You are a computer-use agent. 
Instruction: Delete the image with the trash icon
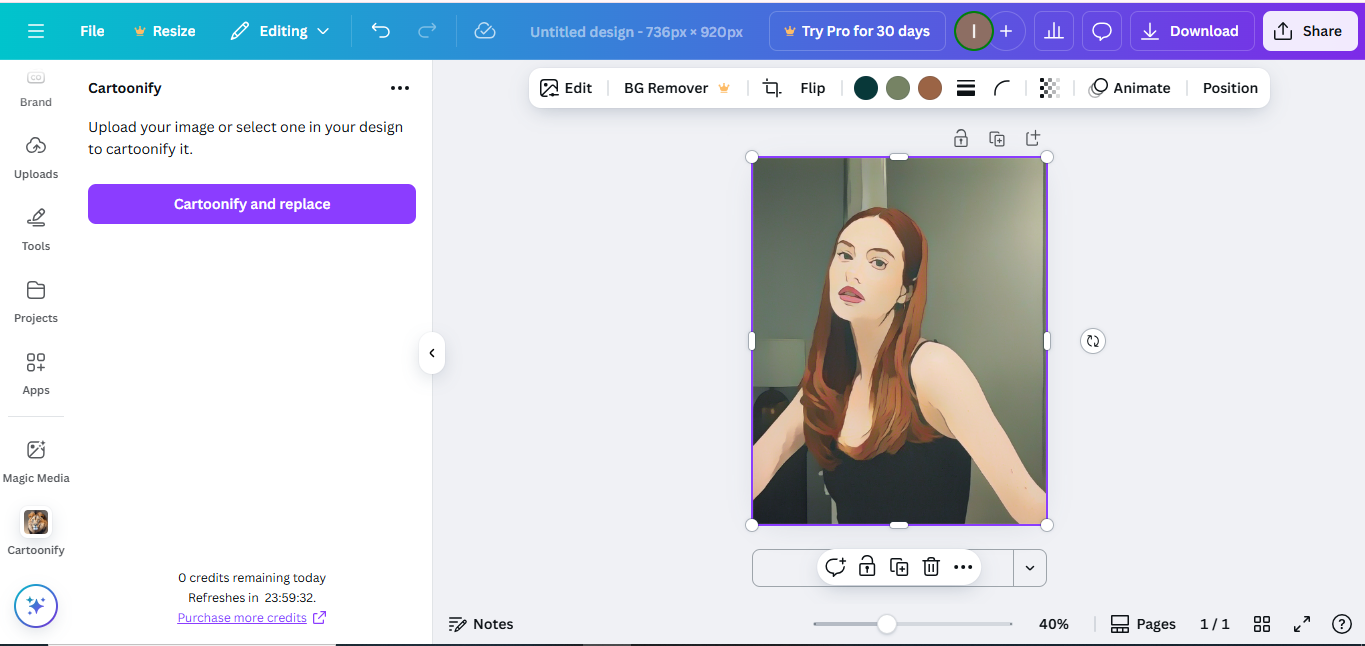[x=931, y=566]
